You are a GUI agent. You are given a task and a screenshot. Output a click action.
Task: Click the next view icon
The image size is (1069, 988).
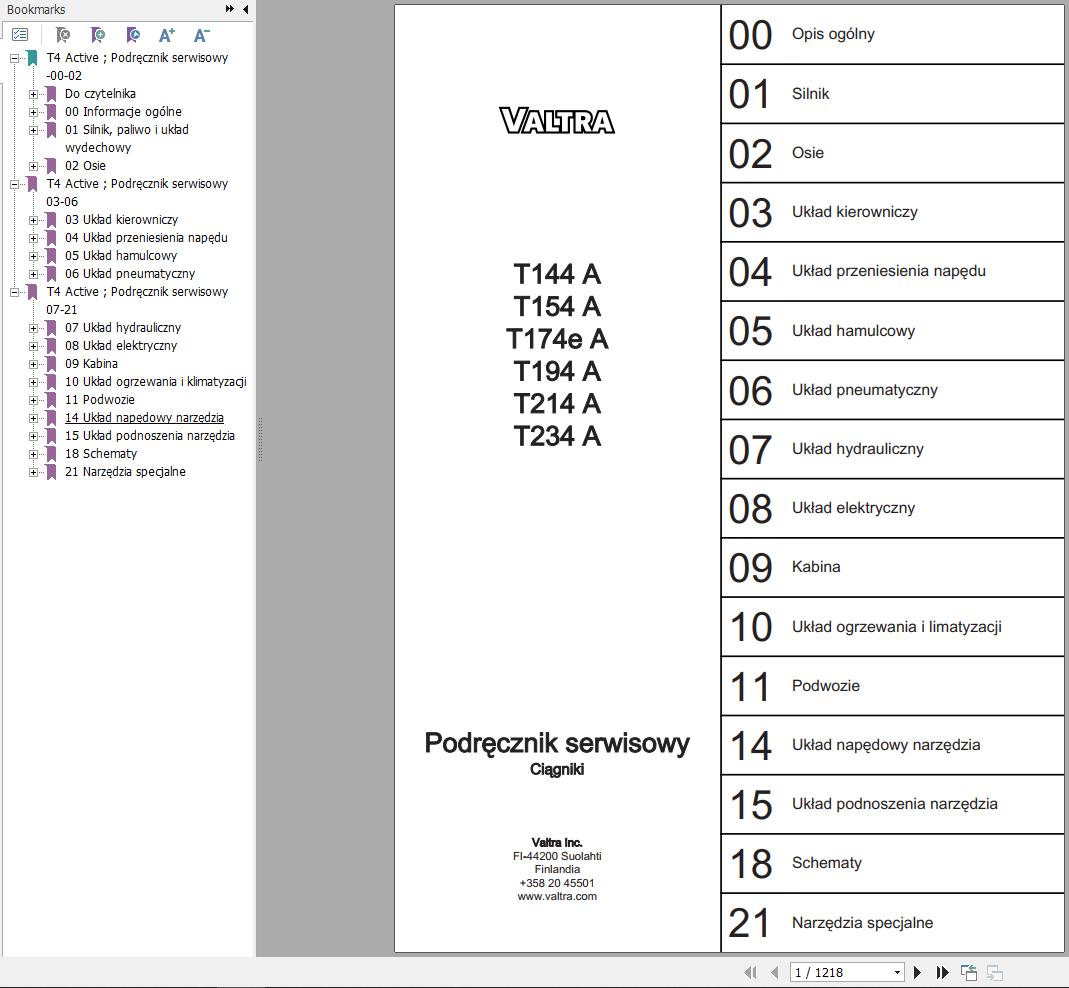pos(995,972)
